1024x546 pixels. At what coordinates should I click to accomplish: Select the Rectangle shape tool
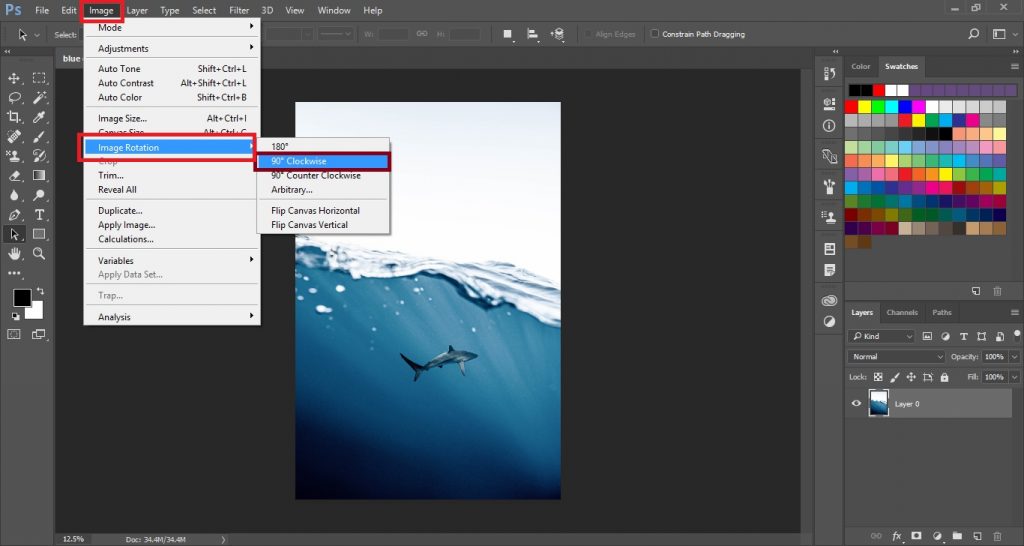[39, 234]
